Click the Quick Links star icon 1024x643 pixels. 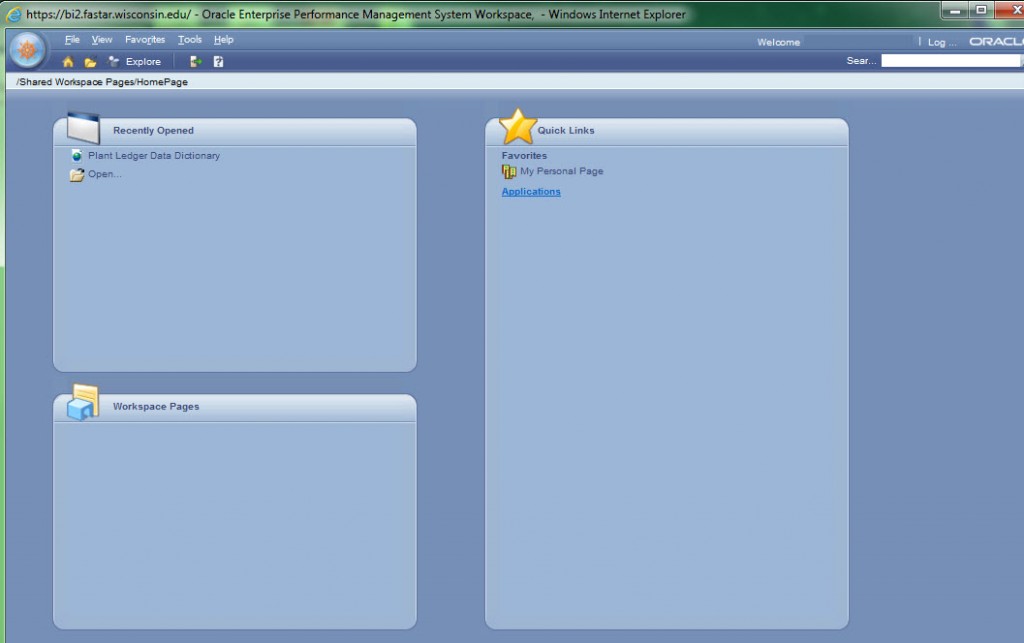pyautogui.click(x=518, y=127)
